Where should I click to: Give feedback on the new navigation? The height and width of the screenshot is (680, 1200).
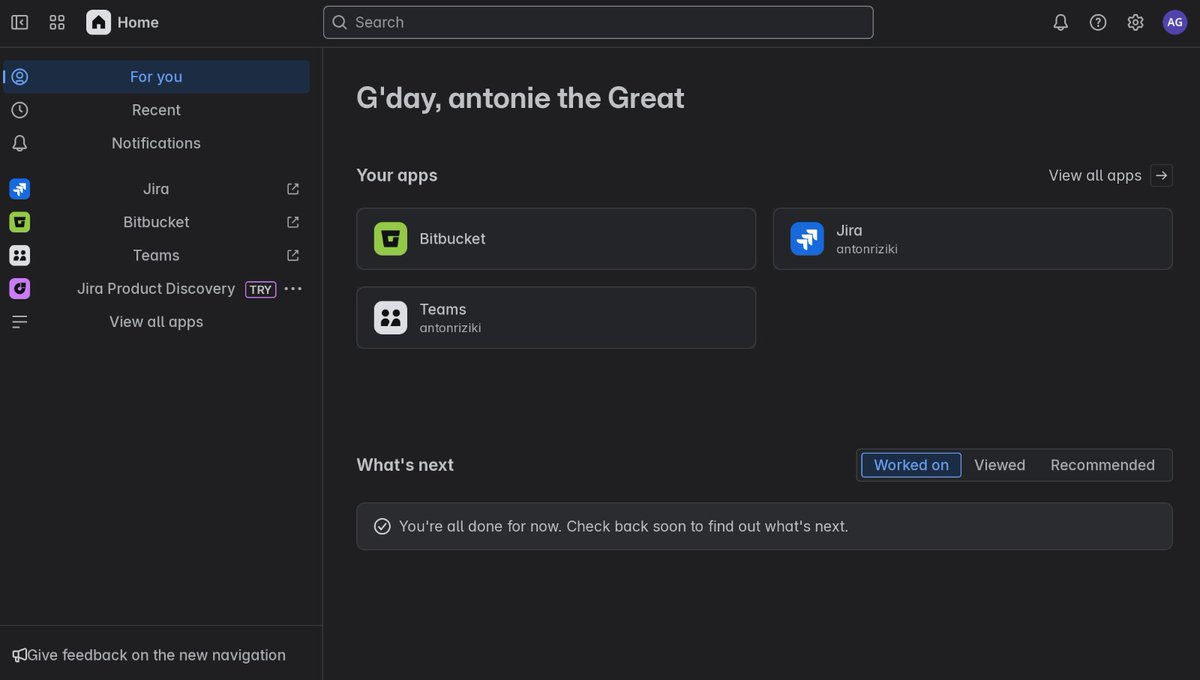(156, 655)
